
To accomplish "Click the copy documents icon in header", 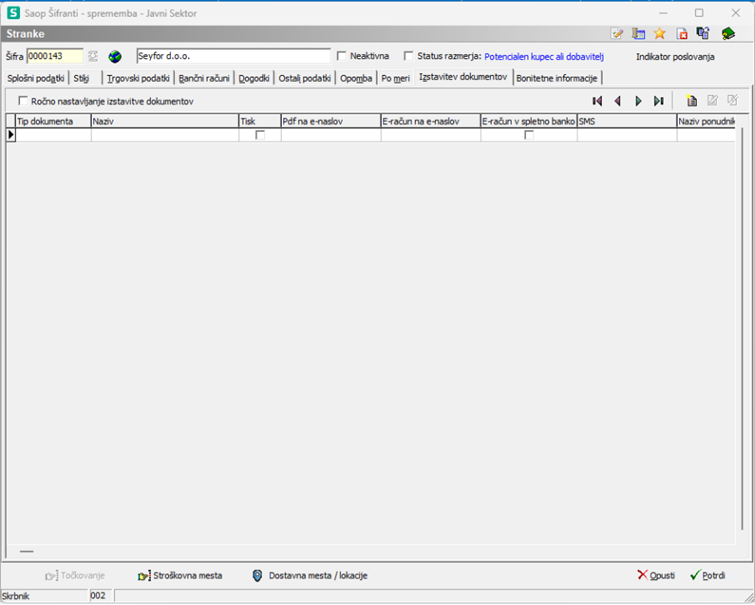I will click(703, 34).
